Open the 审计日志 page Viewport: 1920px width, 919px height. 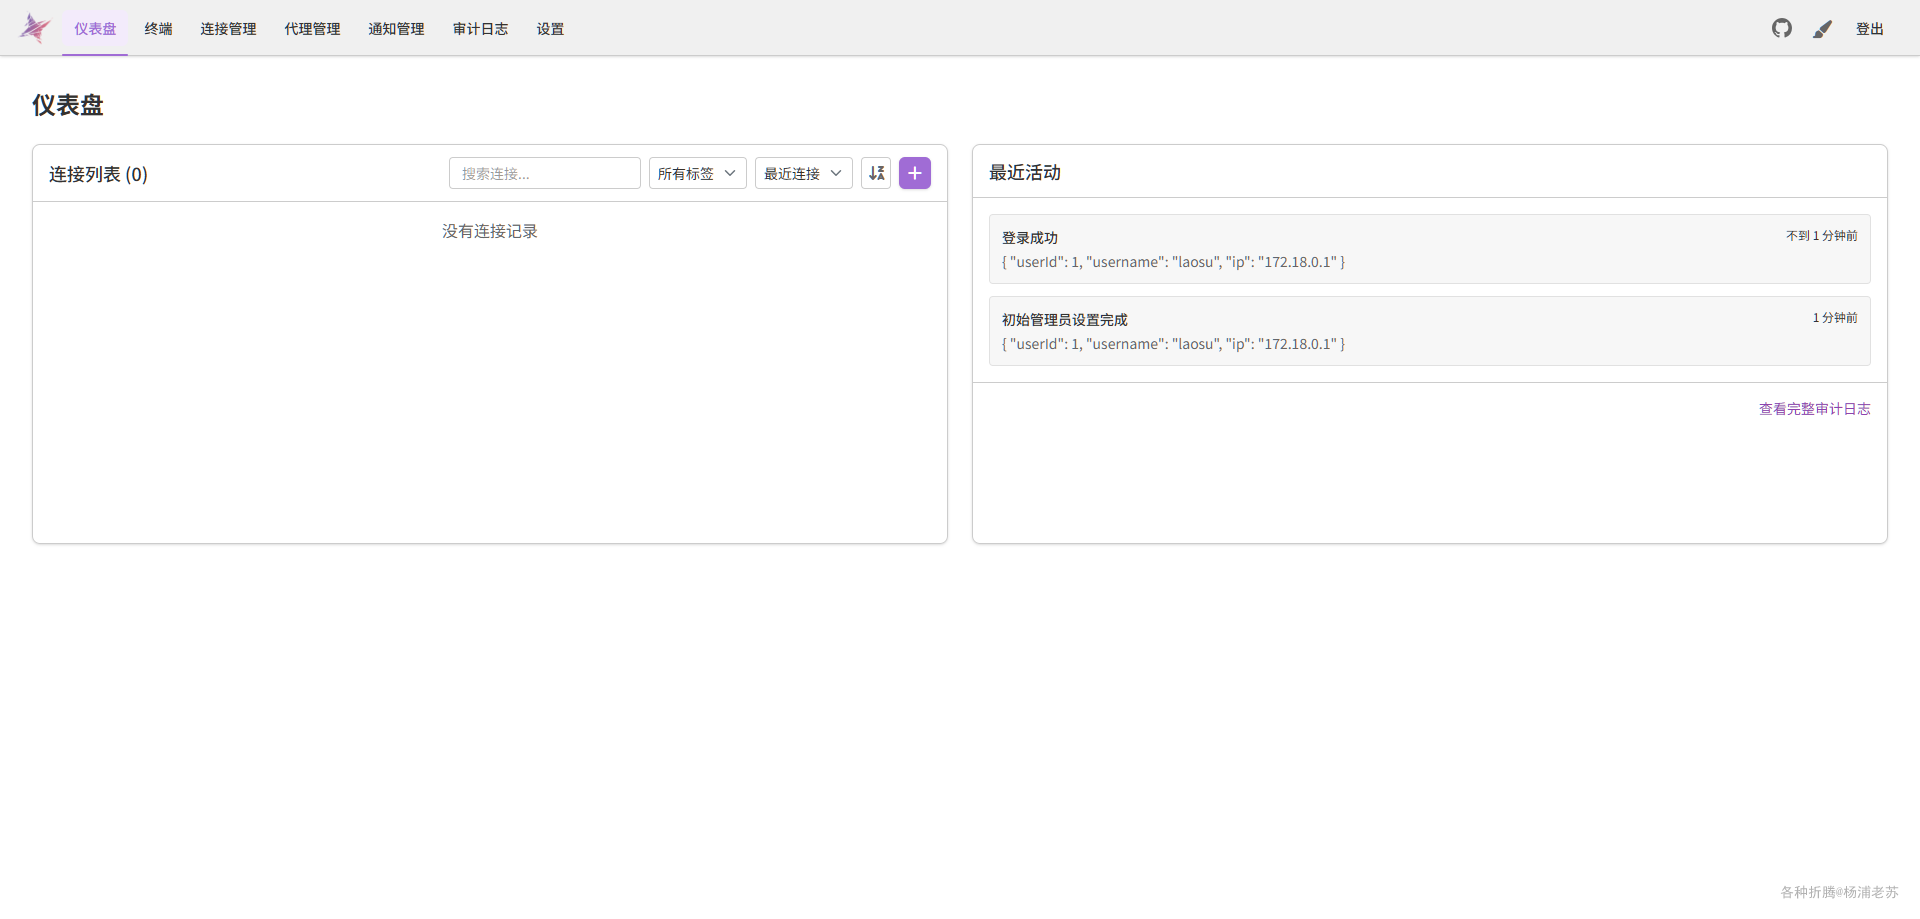click(x=480, y=29)
